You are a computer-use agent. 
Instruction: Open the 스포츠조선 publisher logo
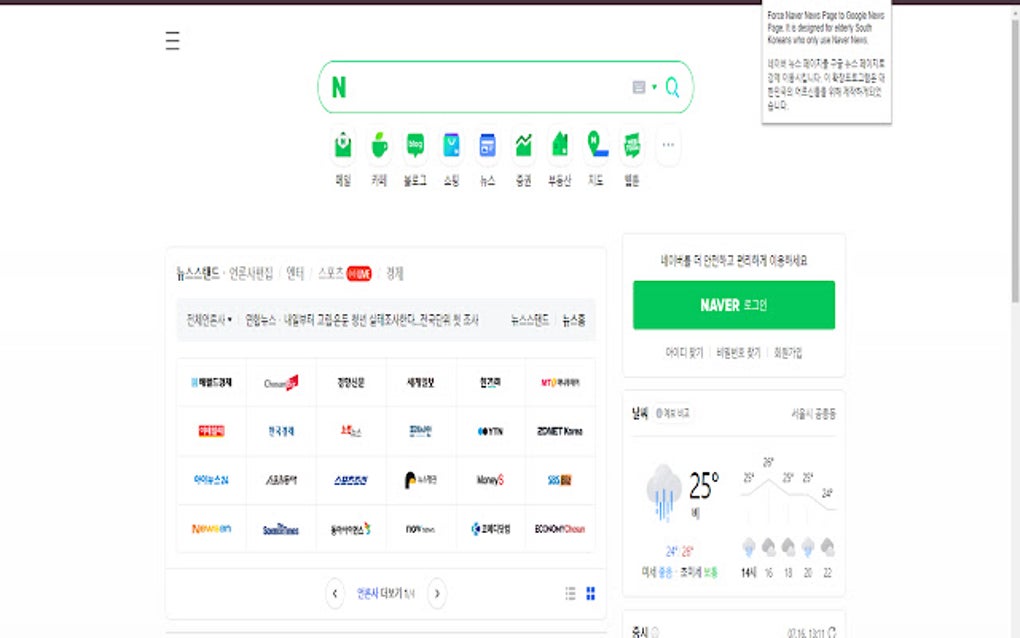pyautogui.click(x=351, y=480)
